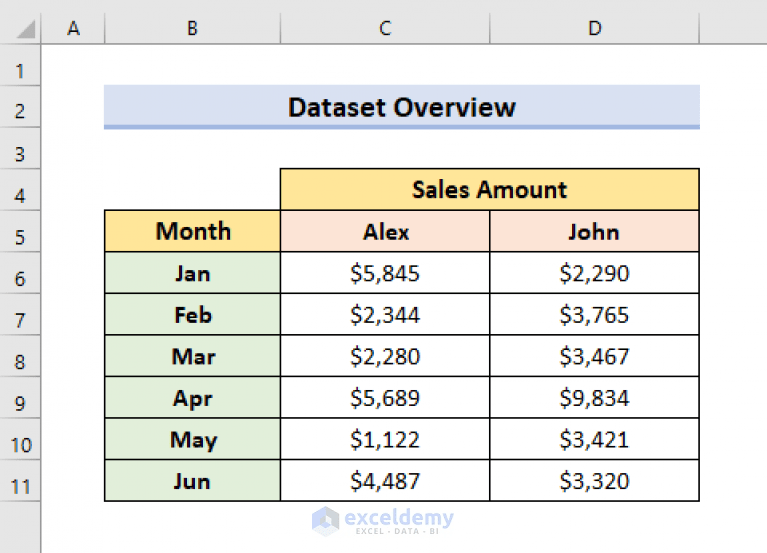
Task: Select Alex's January sales $5,845
Action: 385,273
